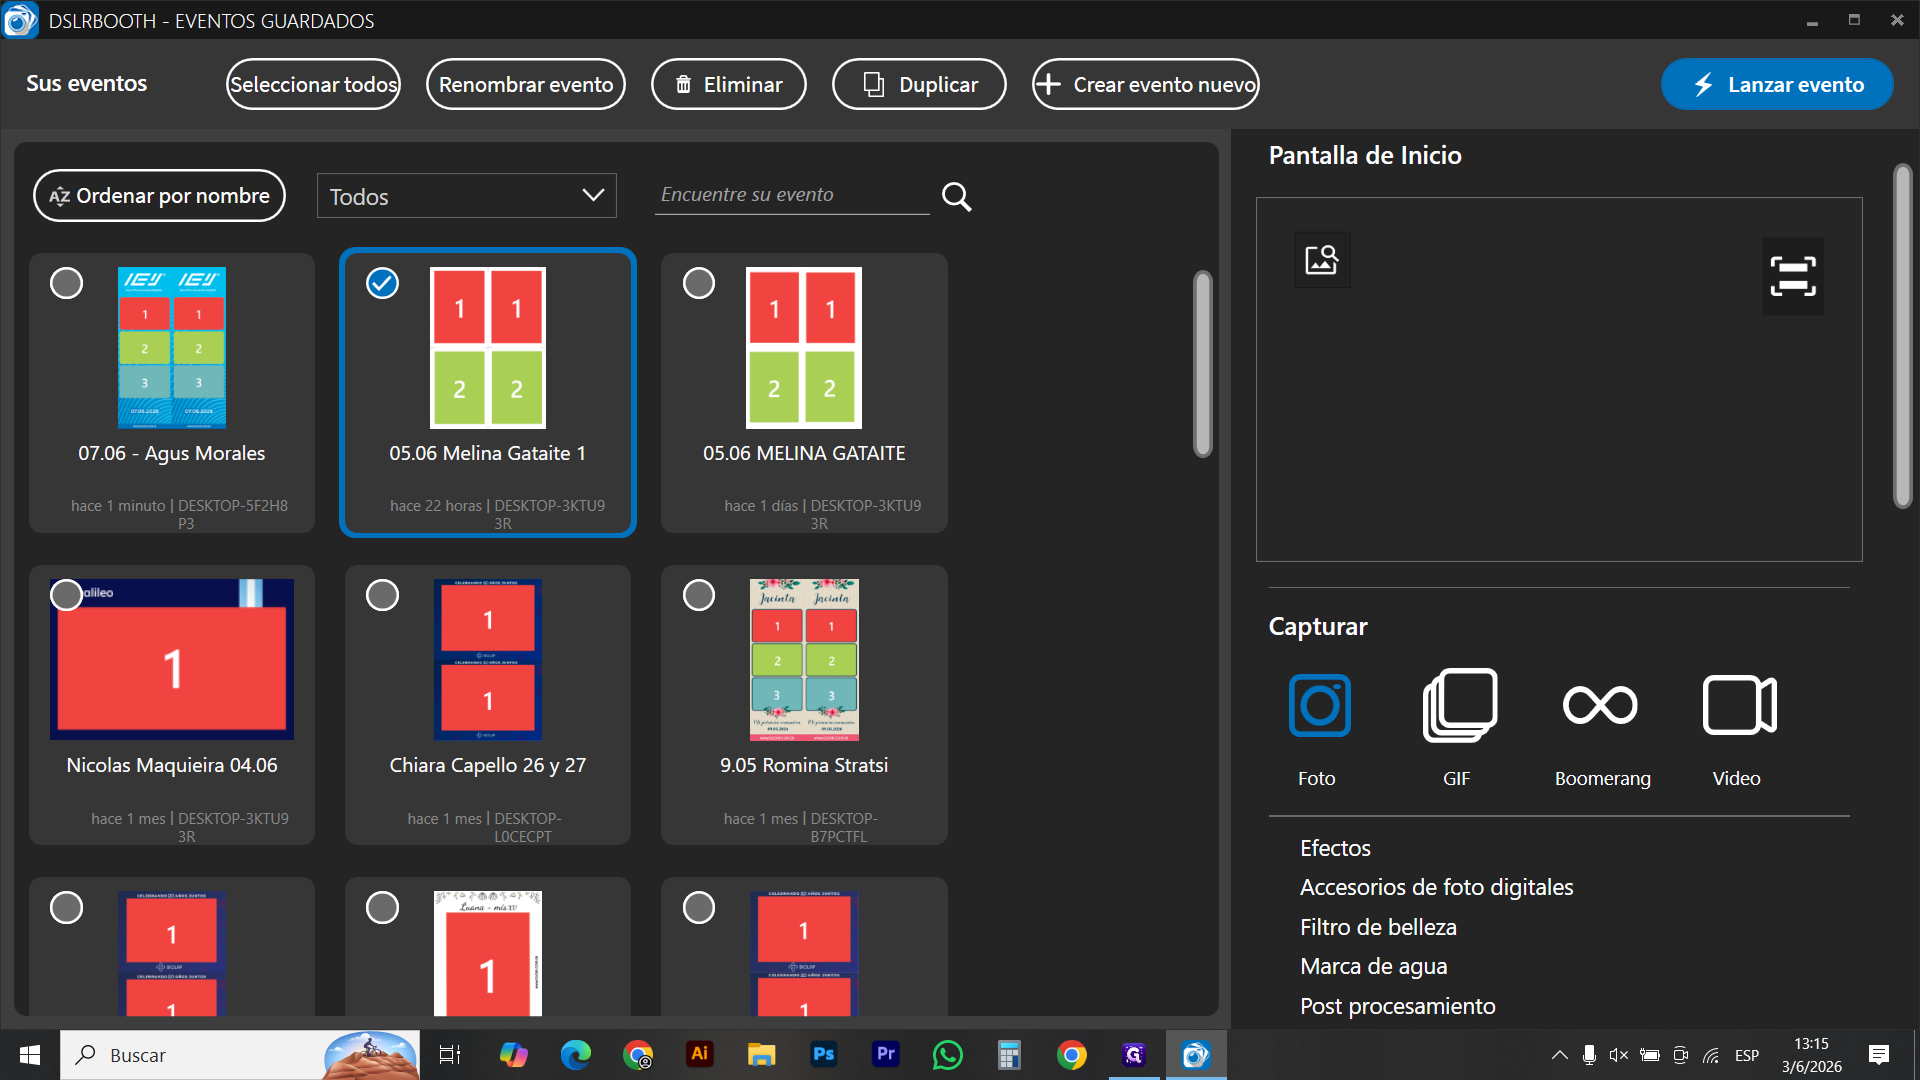The width and height of the screenshot is (1920, 1080).
Task: Open the Todos filter dropdown
Action: pyautogui.click(x=467, y=196)
